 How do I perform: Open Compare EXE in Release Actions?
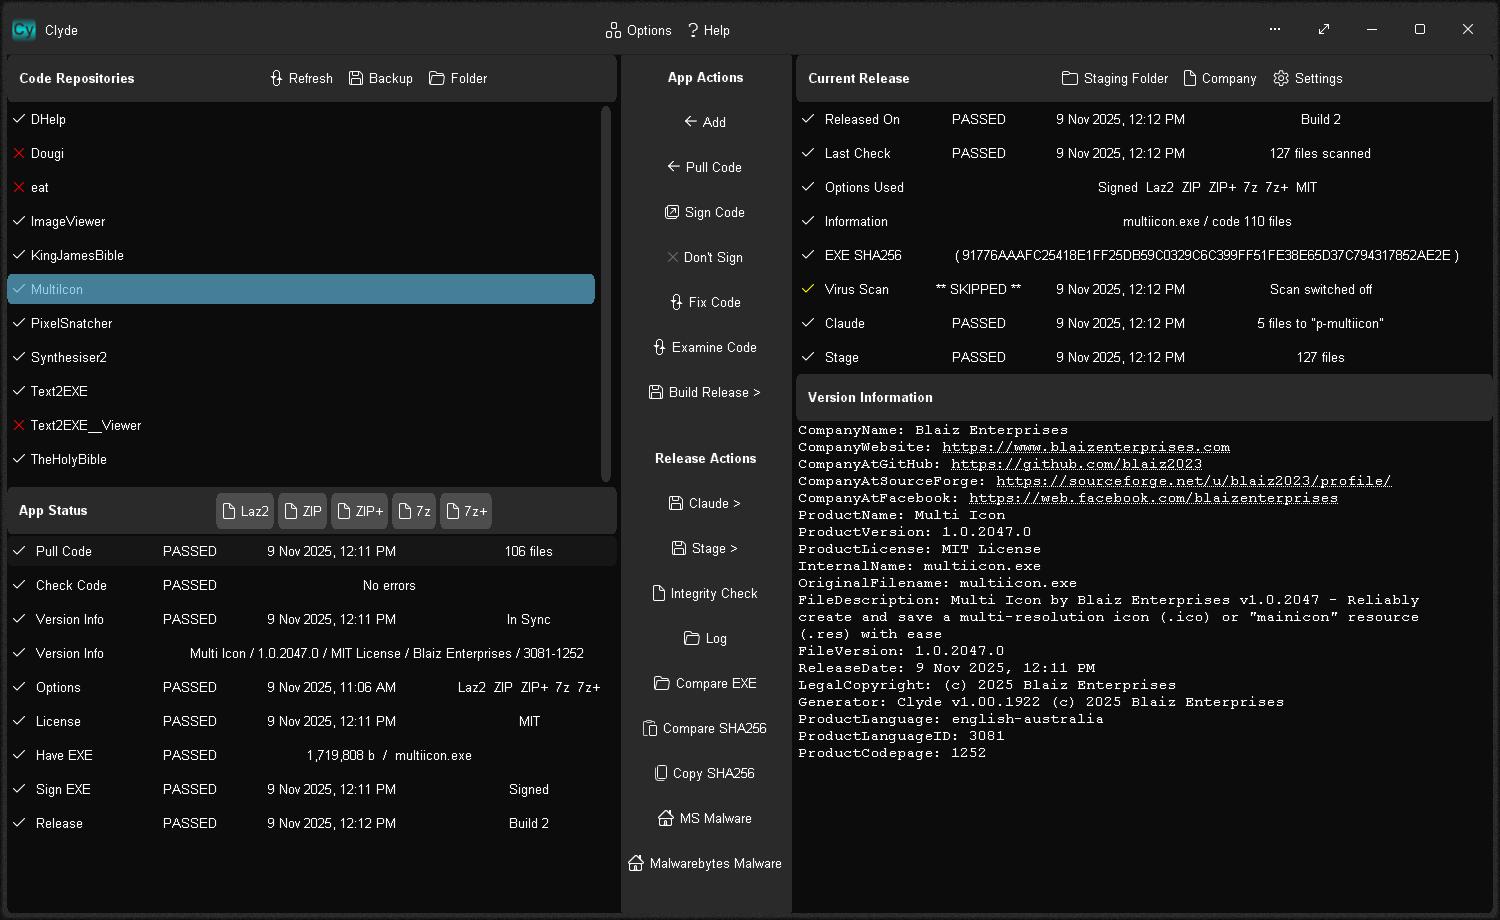(x=705, y=683)
